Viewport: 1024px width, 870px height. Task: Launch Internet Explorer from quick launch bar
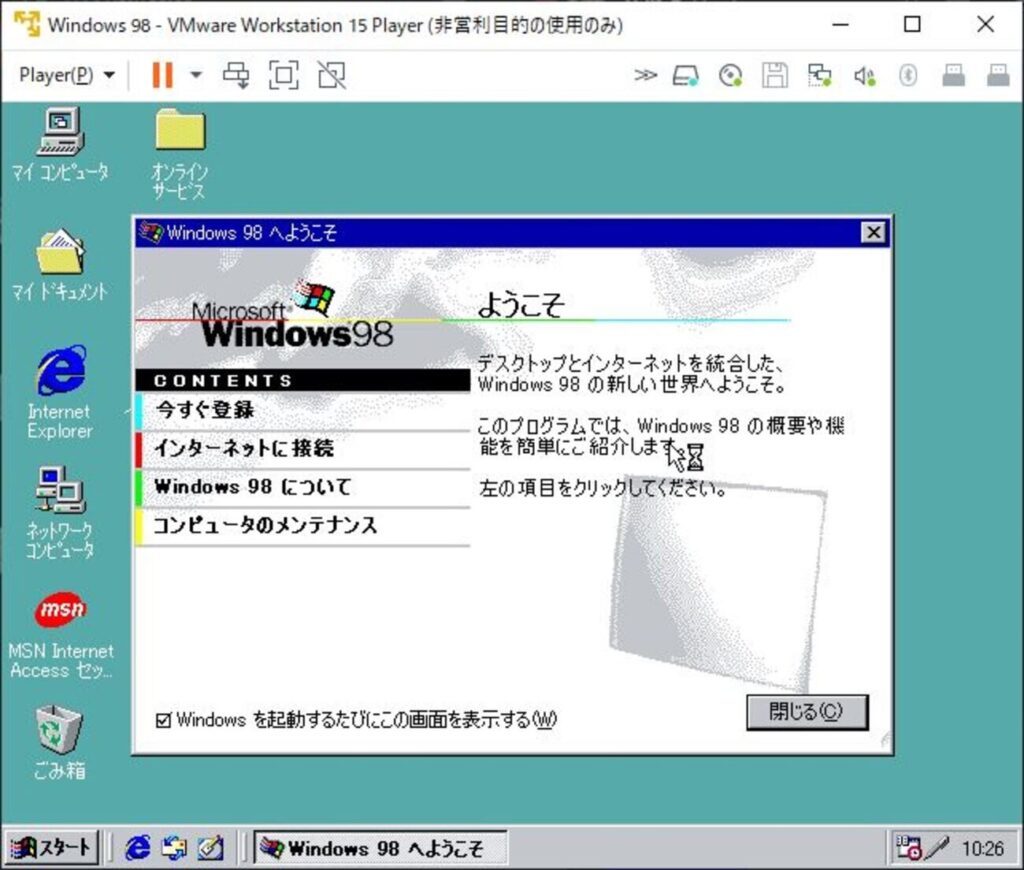tap(138, 848)
